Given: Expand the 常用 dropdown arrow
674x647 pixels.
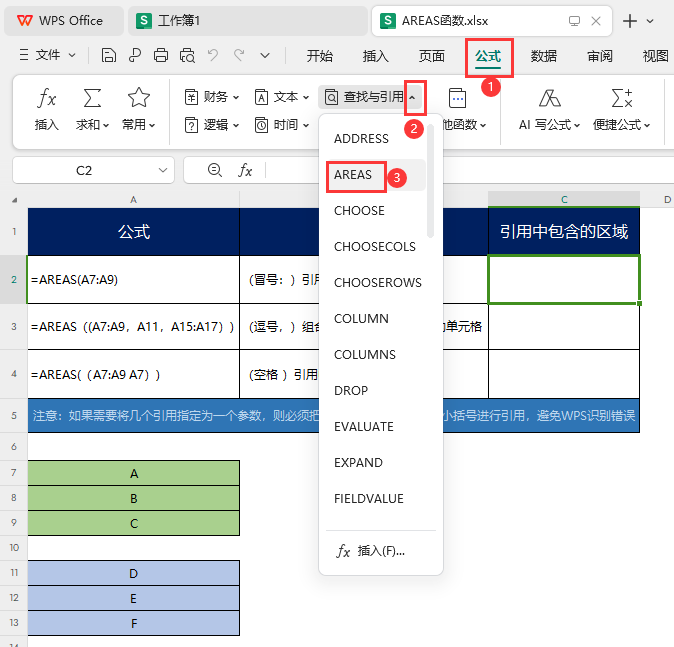Looking at the screenshot, I should coord(152,126).
